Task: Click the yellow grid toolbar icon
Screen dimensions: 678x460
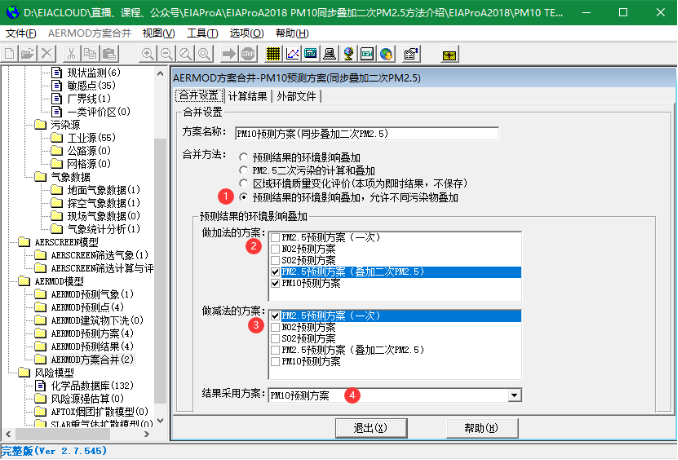Action: (273, 54)
